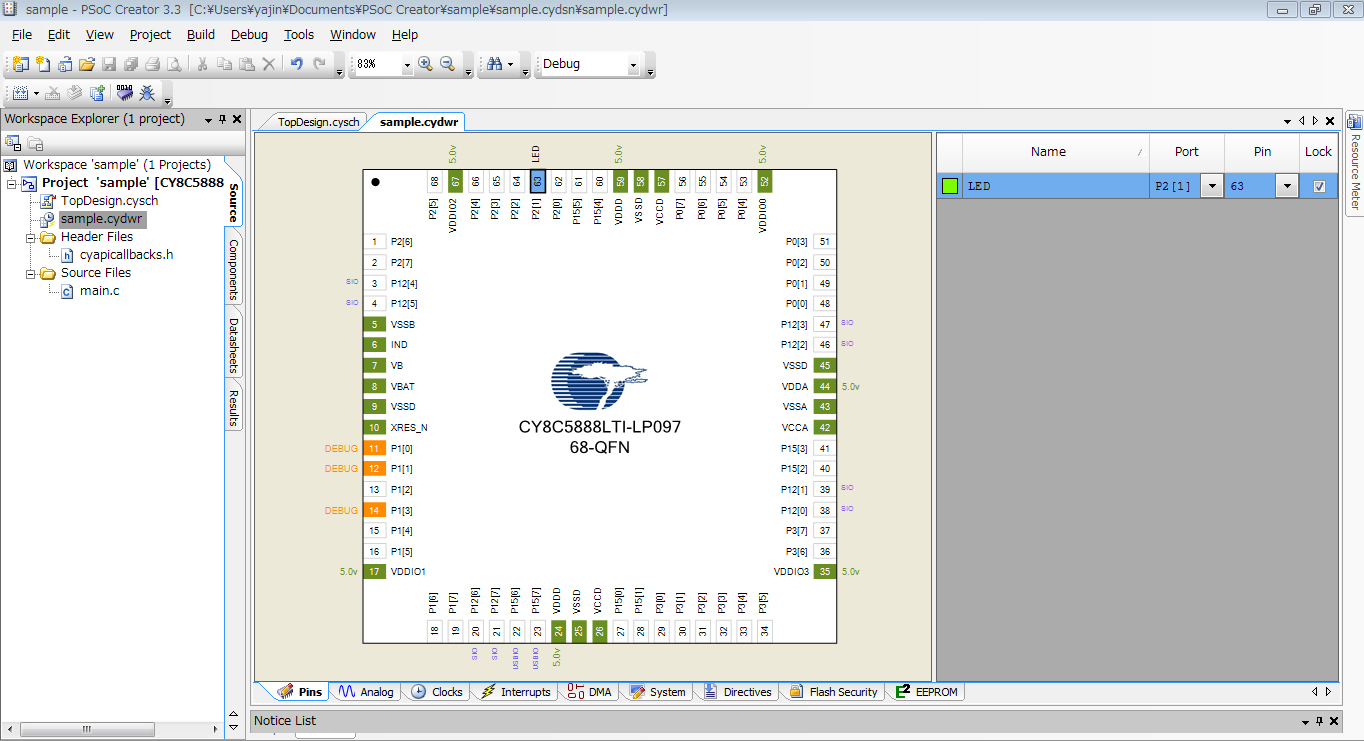Click the Find binoculars icon
The width and height of the screenshot is (1364, 741).
click(x=494, y=64)
